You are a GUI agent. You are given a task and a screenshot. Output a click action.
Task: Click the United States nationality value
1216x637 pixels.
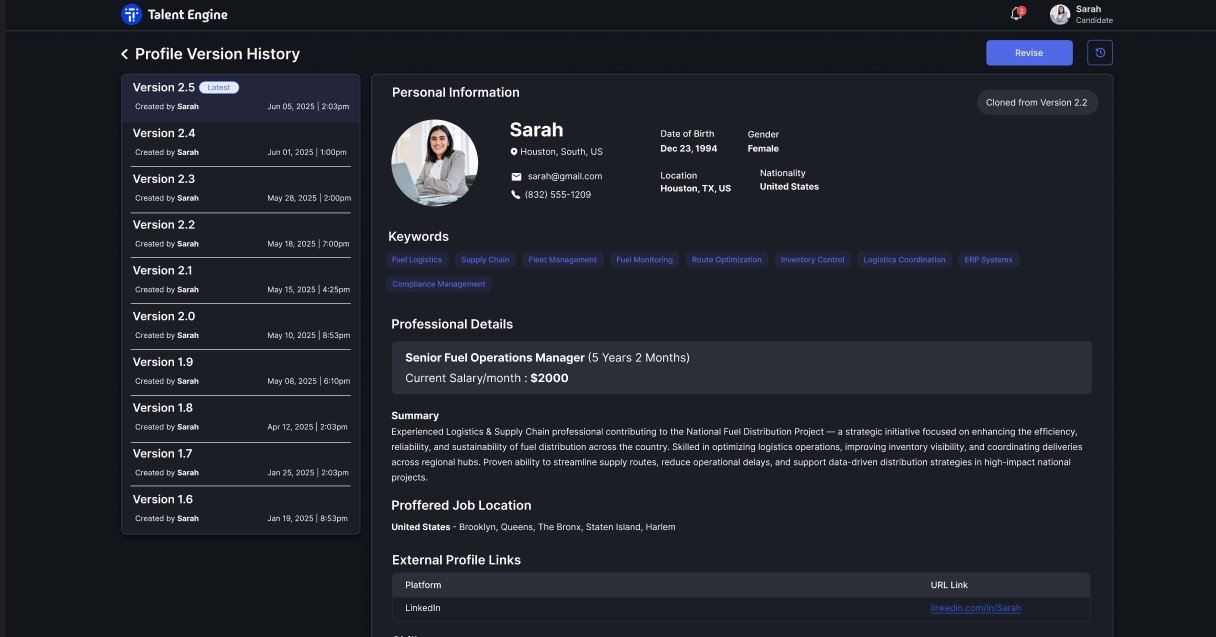(789, 187)
